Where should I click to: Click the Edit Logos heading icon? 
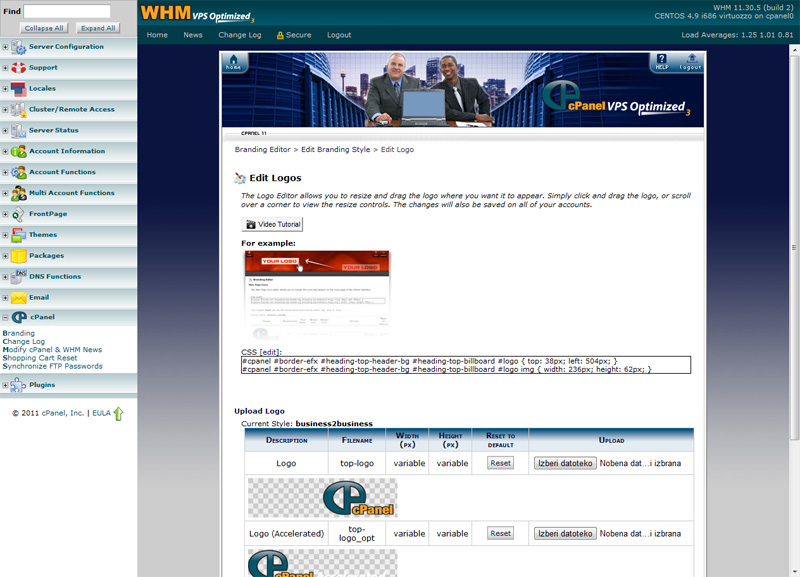(240, 178)
